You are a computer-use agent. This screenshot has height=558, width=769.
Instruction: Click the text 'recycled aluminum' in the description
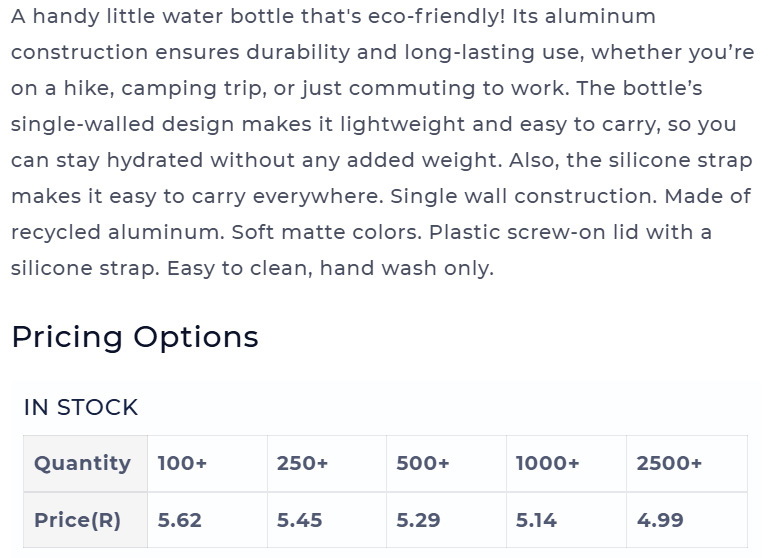(116, 233)
